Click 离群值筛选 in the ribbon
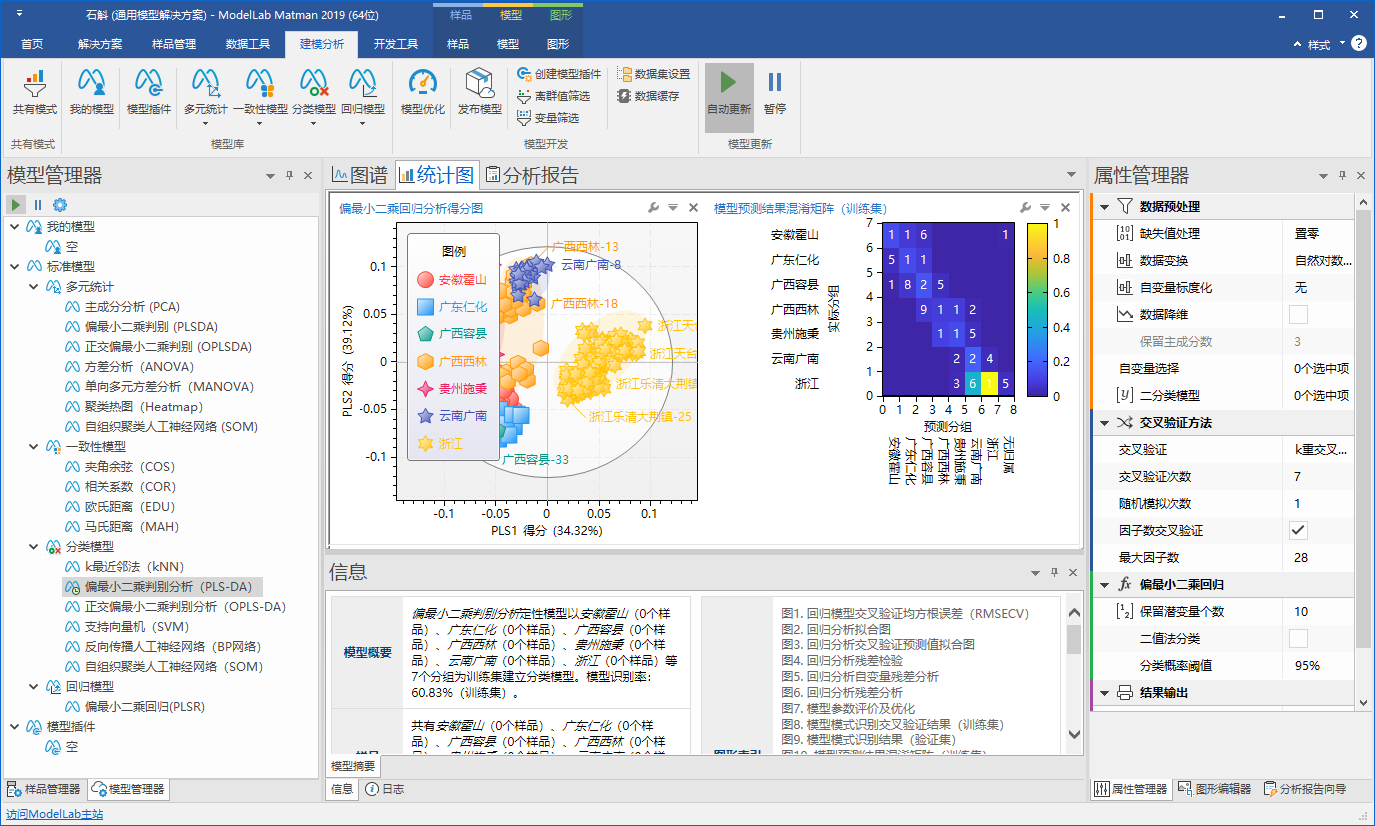1375x826 pixels. point(554,96)
